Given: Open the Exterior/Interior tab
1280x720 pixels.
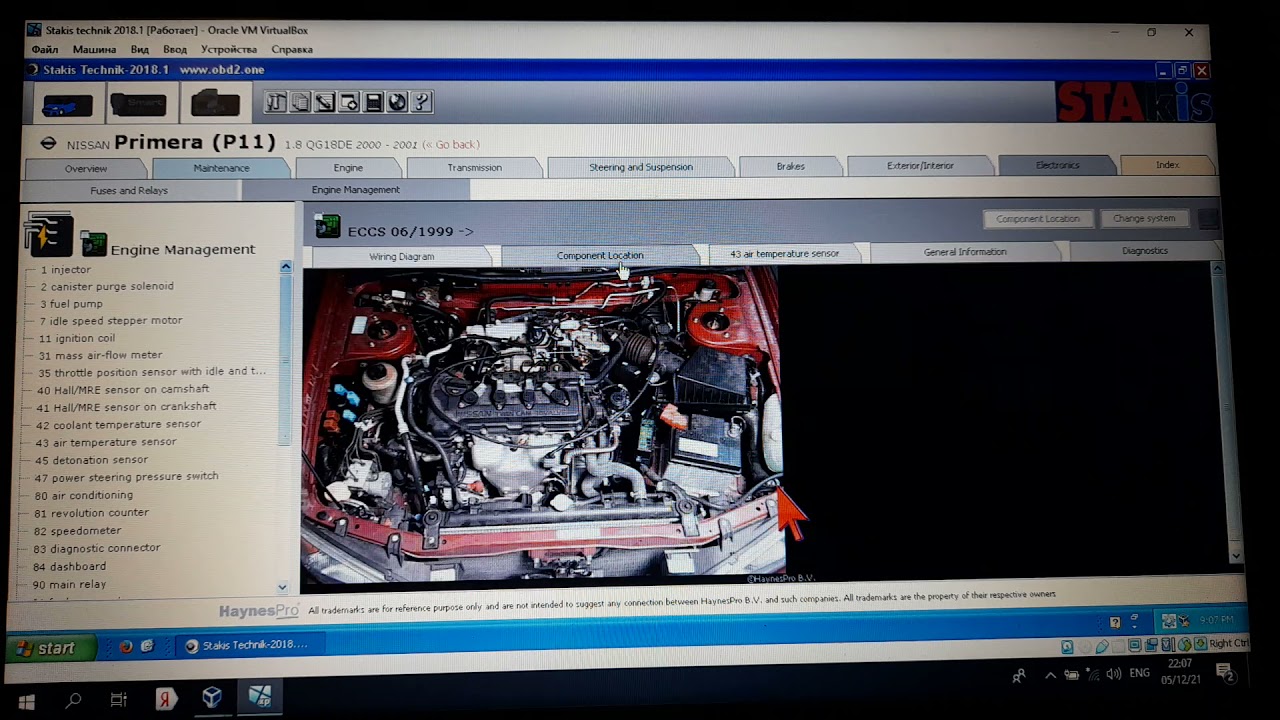Looking at the screenshot, I should point(920,165).
